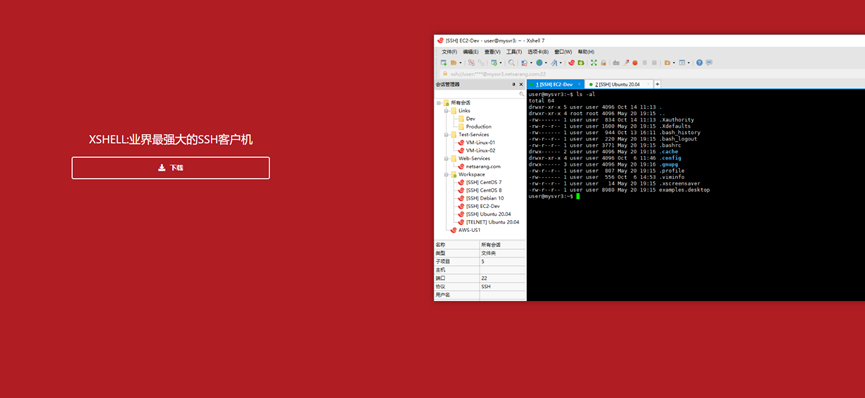Click the chat bubble icon at toolbar end
The image size is (865, 398).
click(709, 63)
